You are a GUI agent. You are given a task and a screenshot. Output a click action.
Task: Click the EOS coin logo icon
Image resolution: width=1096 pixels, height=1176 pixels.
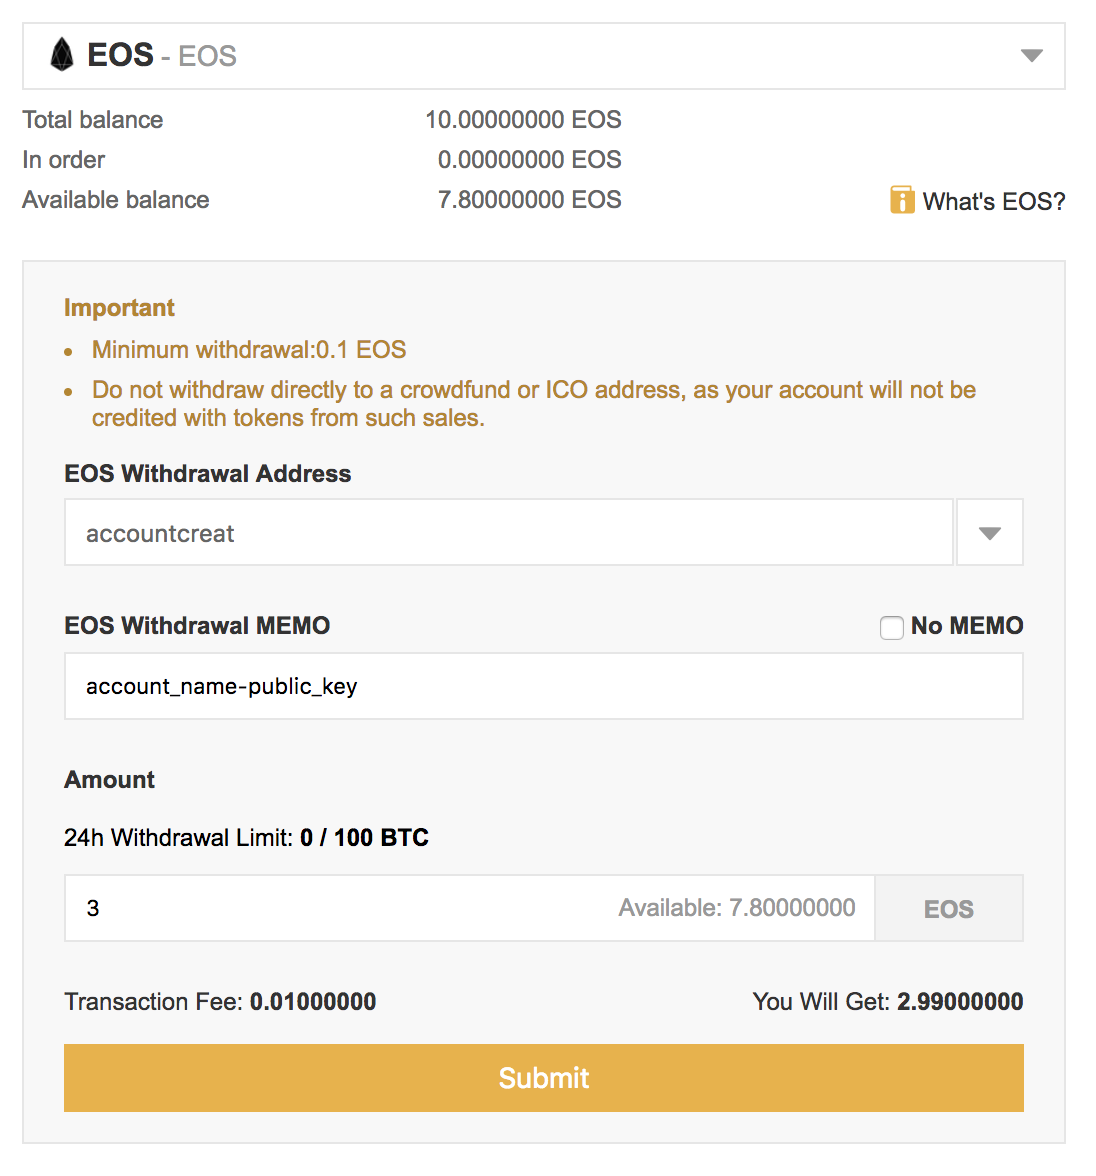point(62,55)
